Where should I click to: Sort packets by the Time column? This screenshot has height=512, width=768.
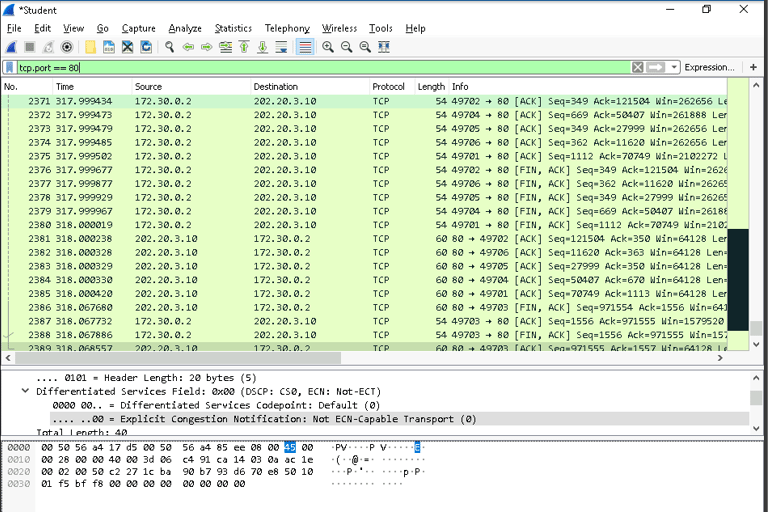(93, 87)
